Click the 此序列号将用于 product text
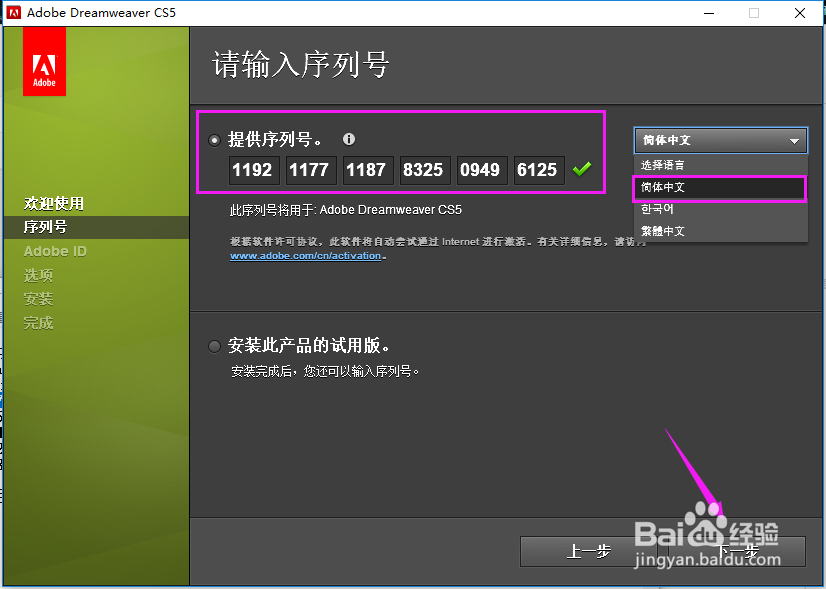826x589 pixels. (346, 210)
